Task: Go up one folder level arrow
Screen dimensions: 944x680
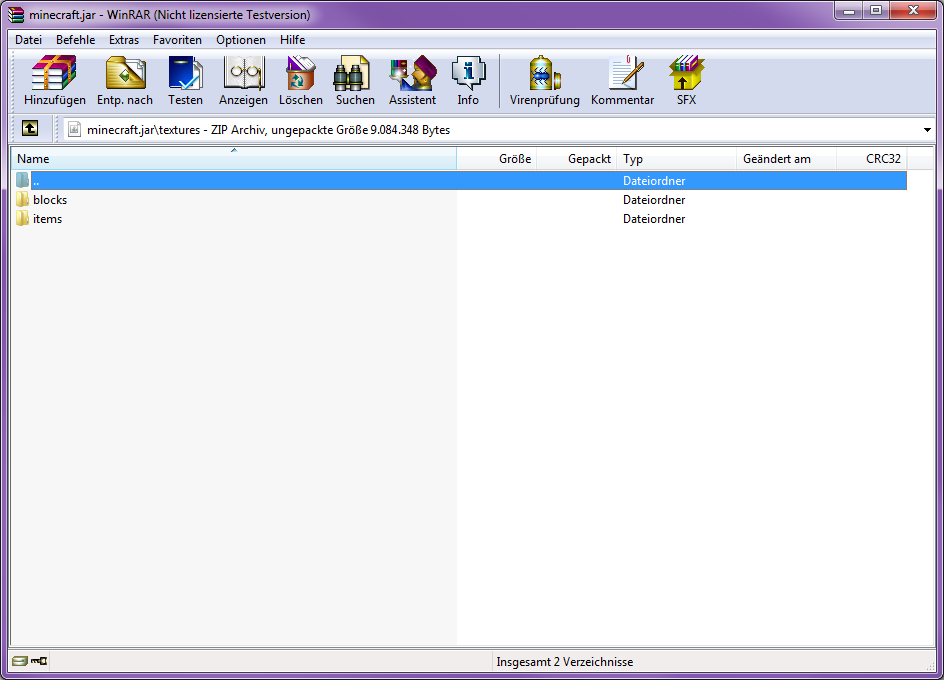Action: click(30, 128)
